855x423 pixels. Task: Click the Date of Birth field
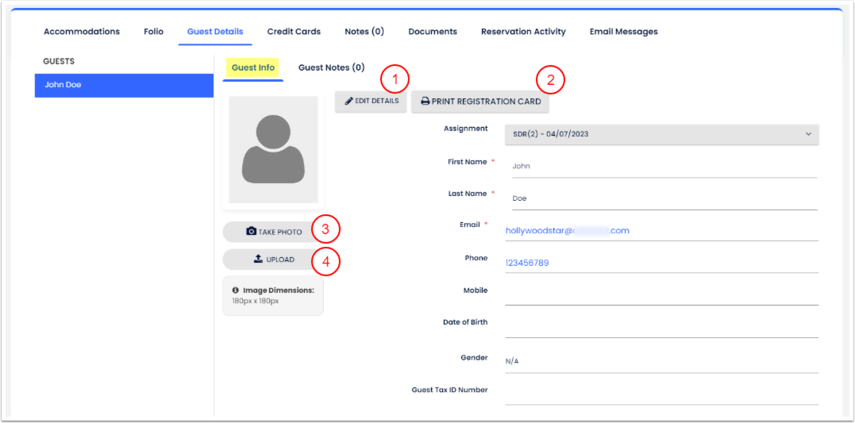[661, 325]
